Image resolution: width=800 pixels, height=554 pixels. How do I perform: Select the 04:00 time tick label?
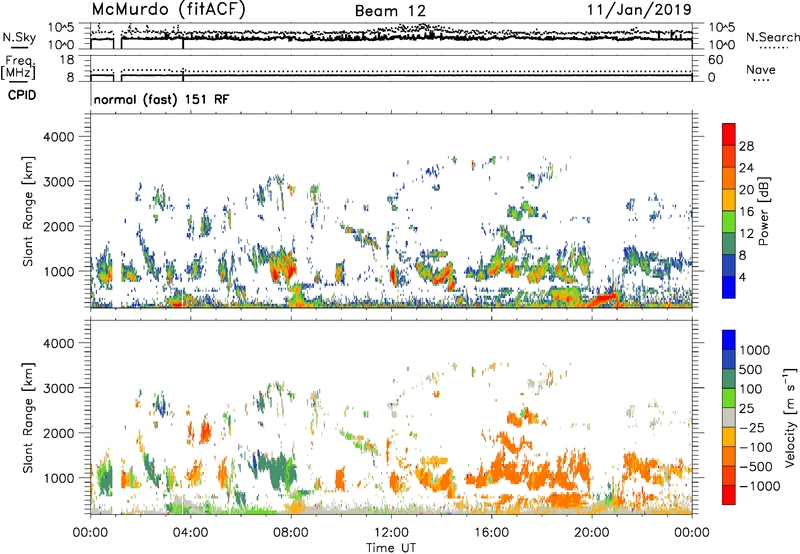190,533
